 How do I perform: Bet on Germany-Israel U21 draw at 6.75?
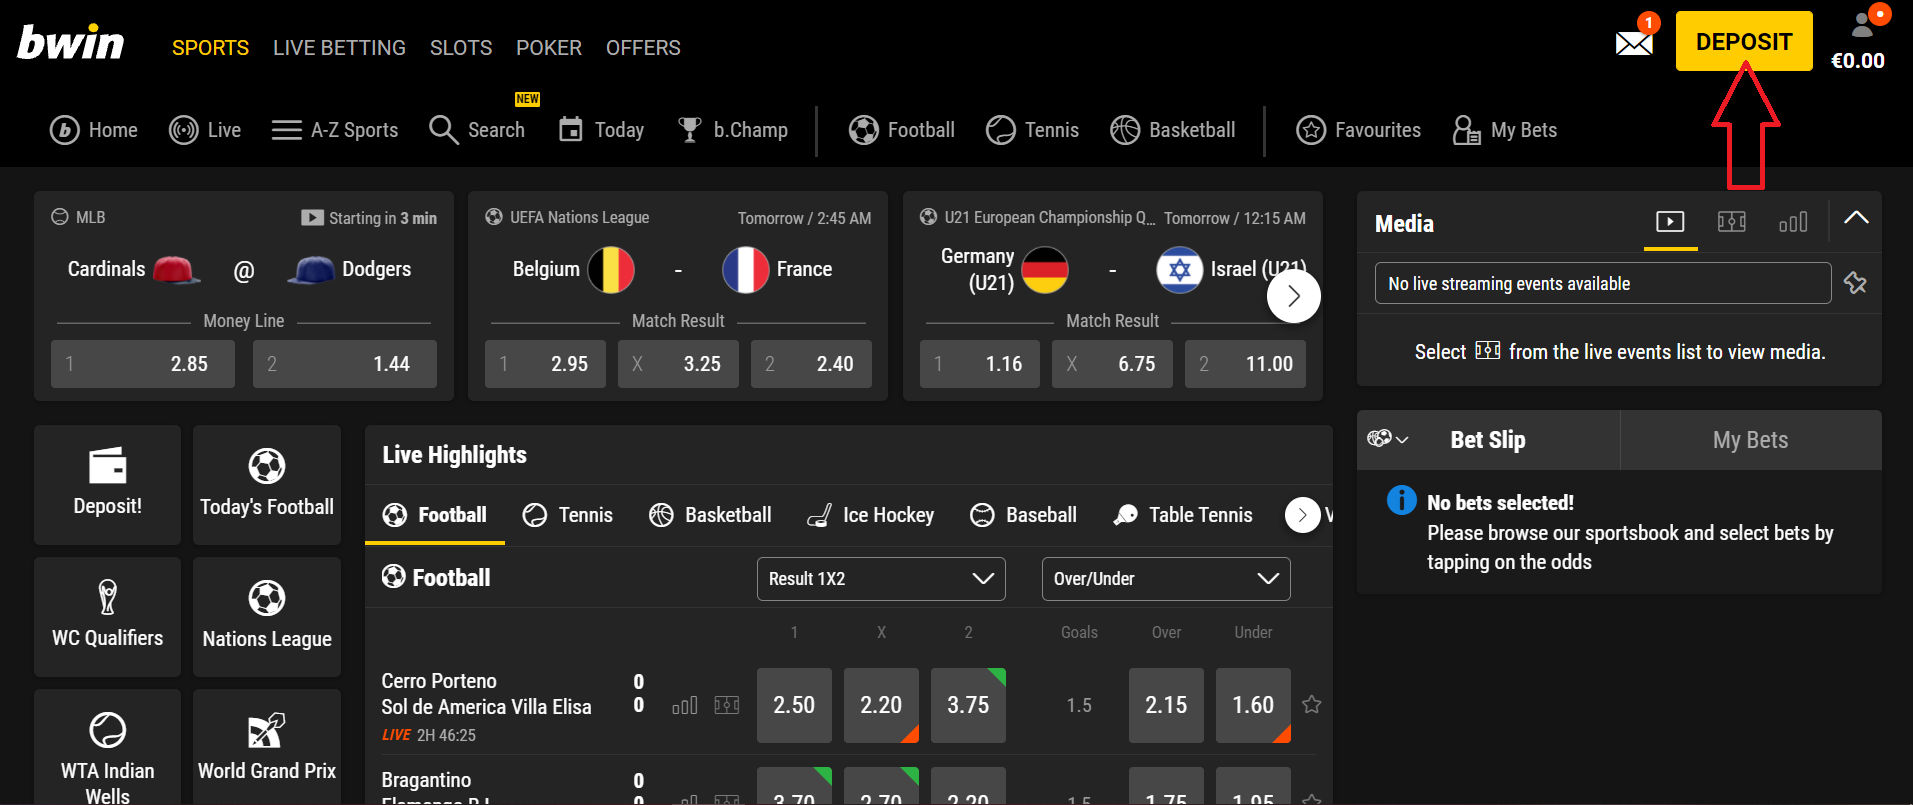pyautogui.click(x=1112, y=364)
